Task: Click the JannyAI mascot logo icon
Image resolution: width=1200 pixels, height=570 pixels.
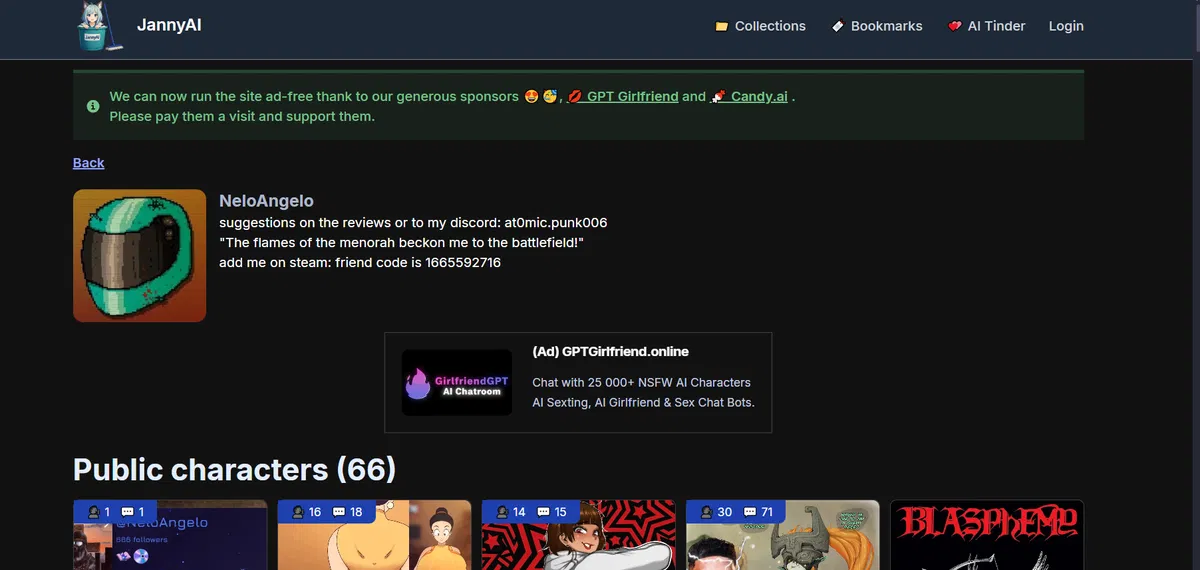Action: (x=98, y=25)
